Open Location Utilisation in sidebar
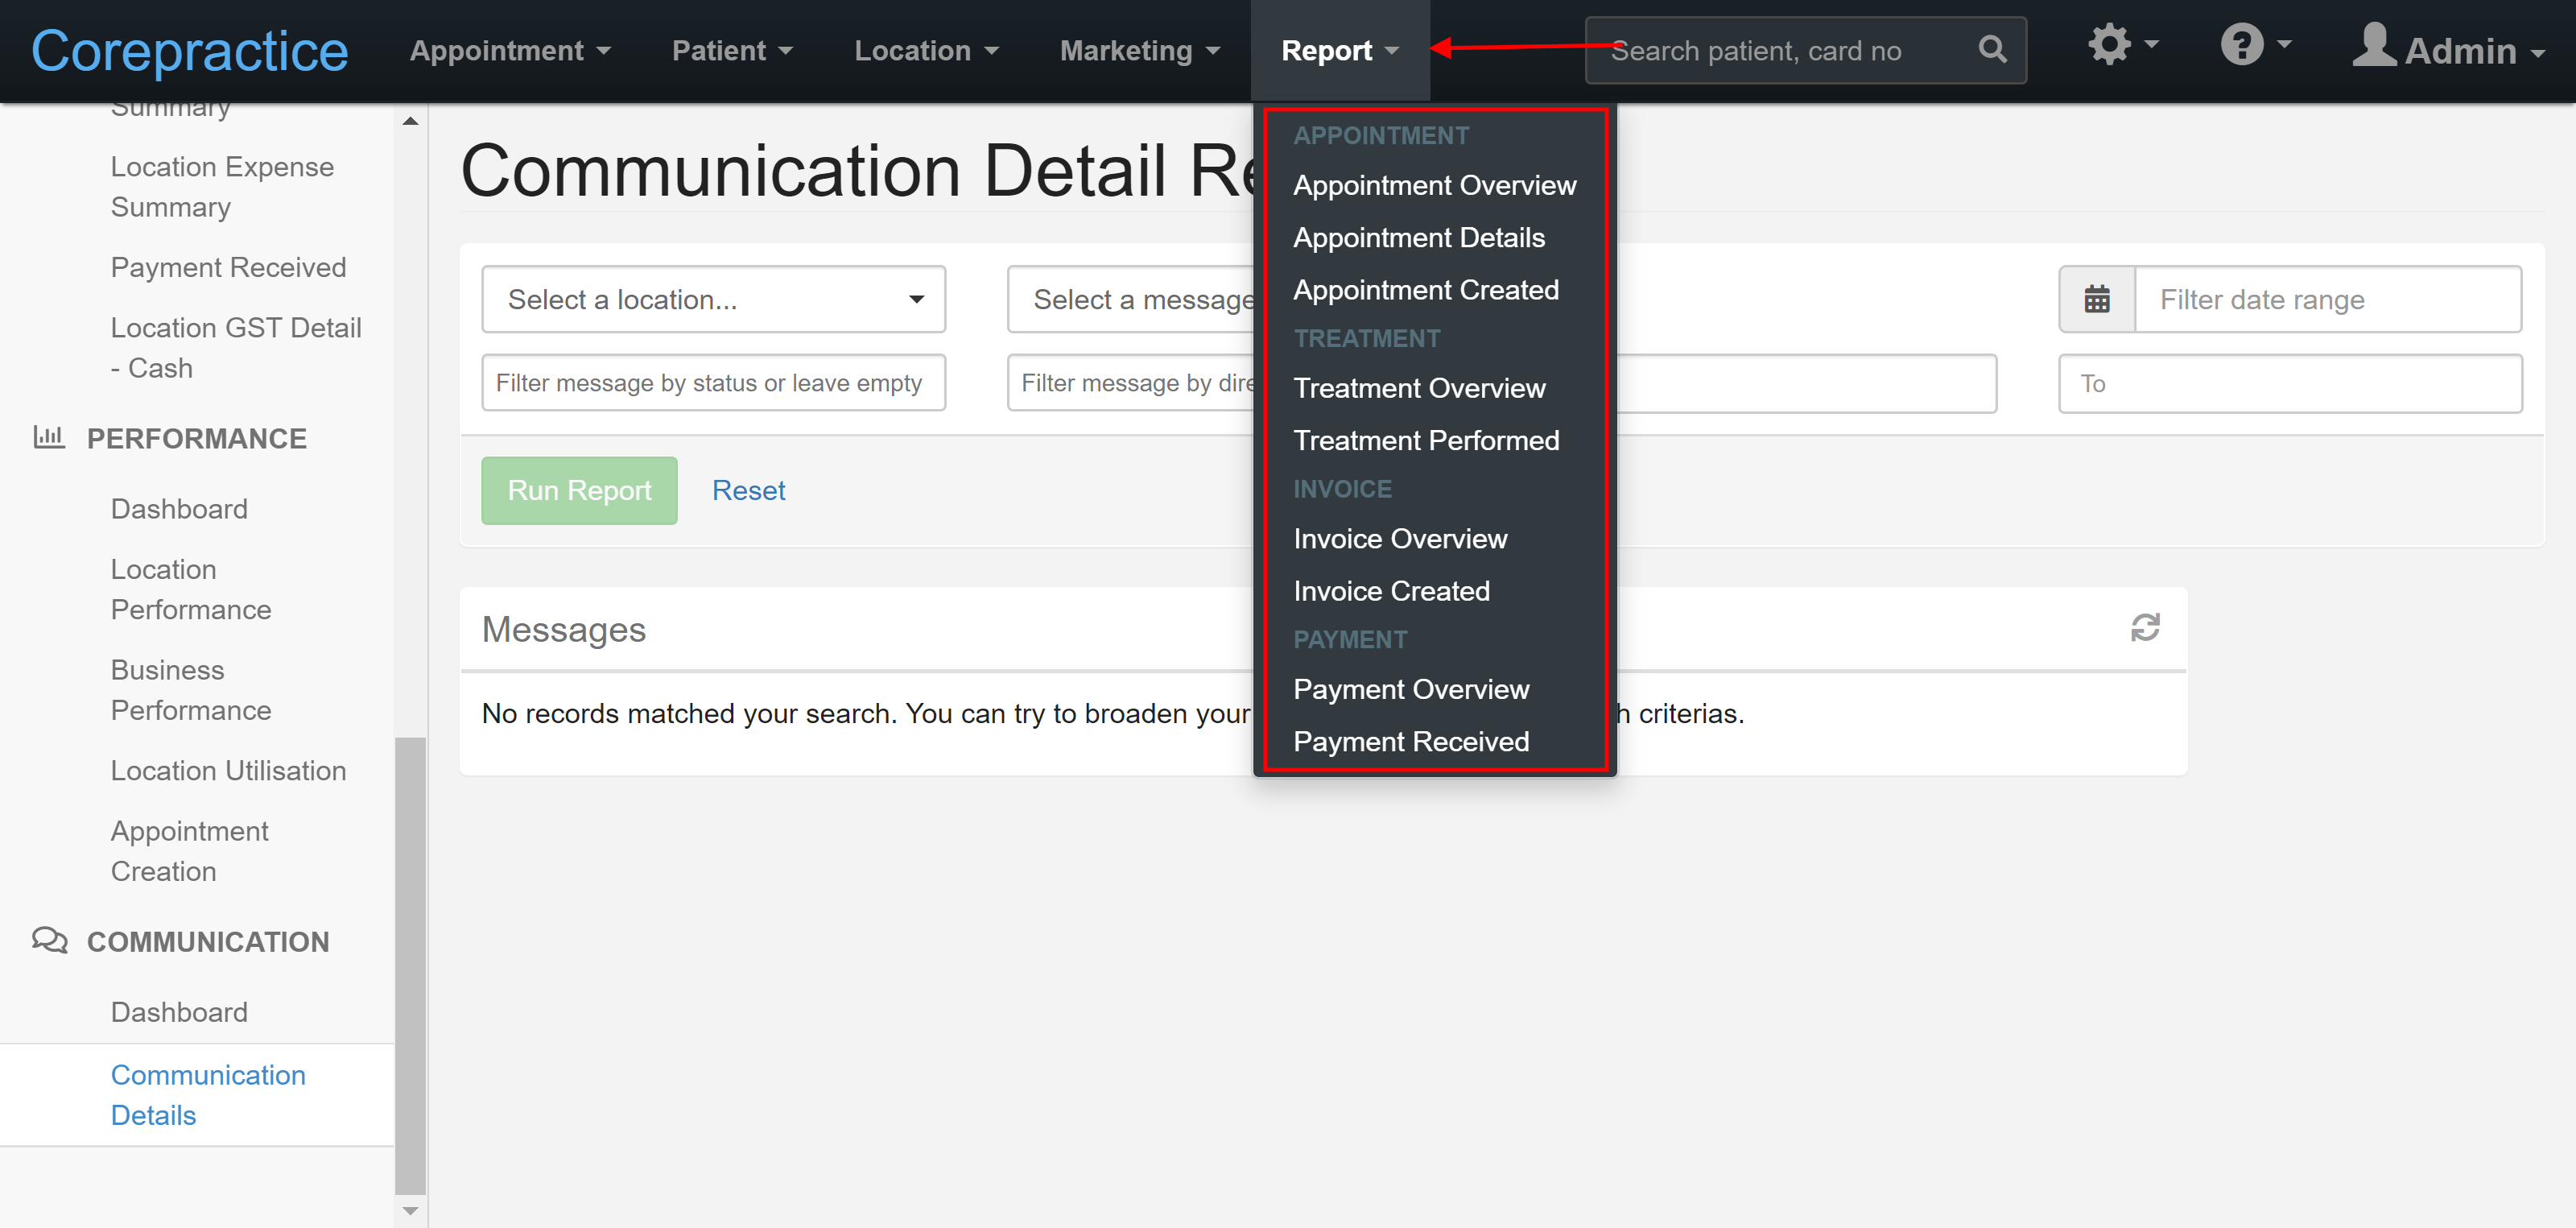 click(228, 771)
